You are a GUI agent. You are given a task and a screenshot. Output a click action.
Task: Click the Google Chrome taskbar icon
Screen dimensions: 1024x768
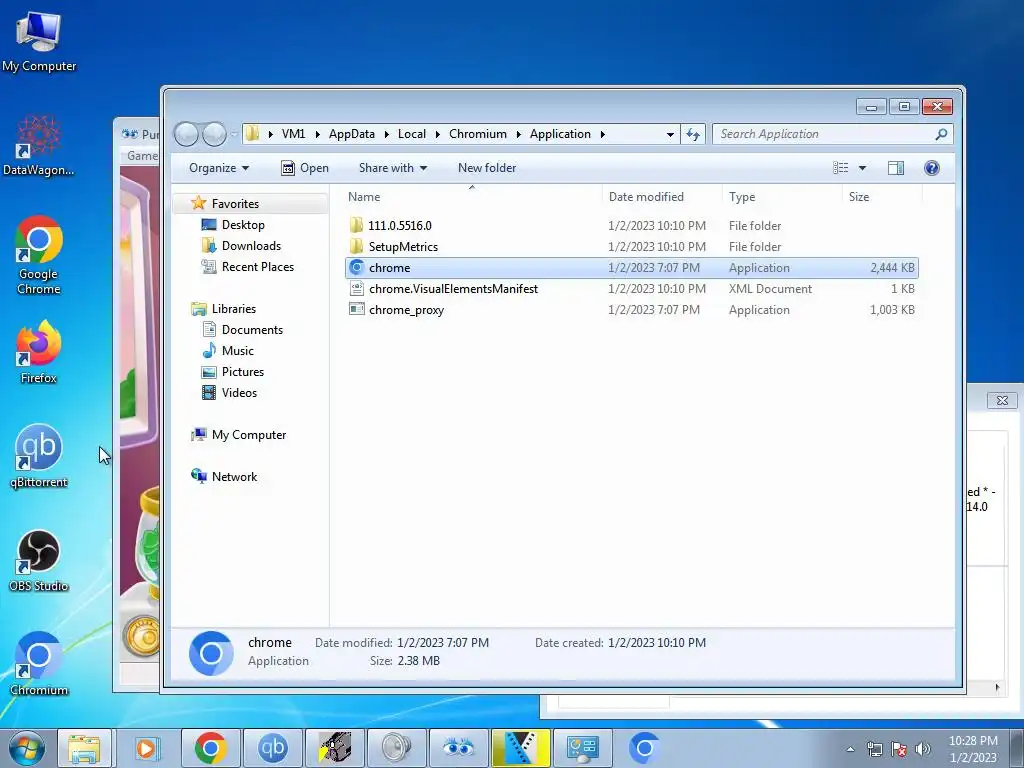pyautogui.click(x=210, y=748)
